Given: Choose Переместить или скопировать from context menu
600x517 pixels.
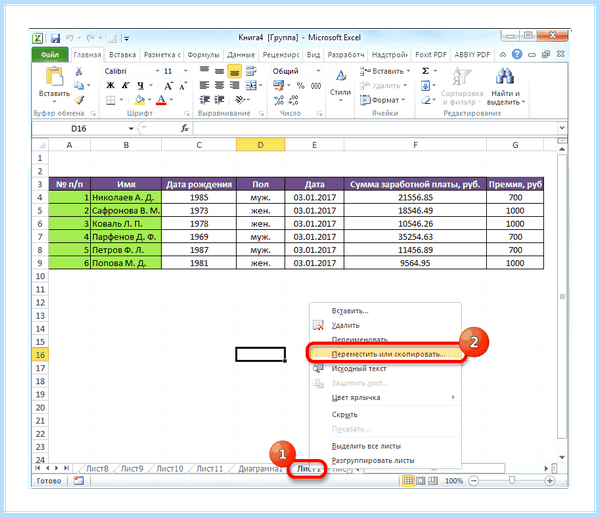Looking at the screenshot, I should click(388, 354).
